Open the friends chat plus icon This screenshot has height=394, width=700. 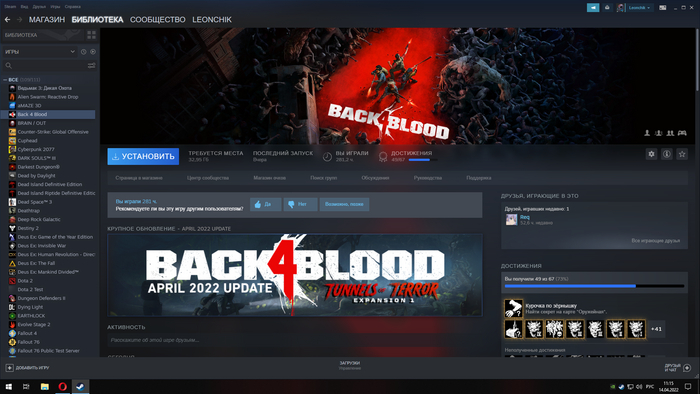[687, 368]
